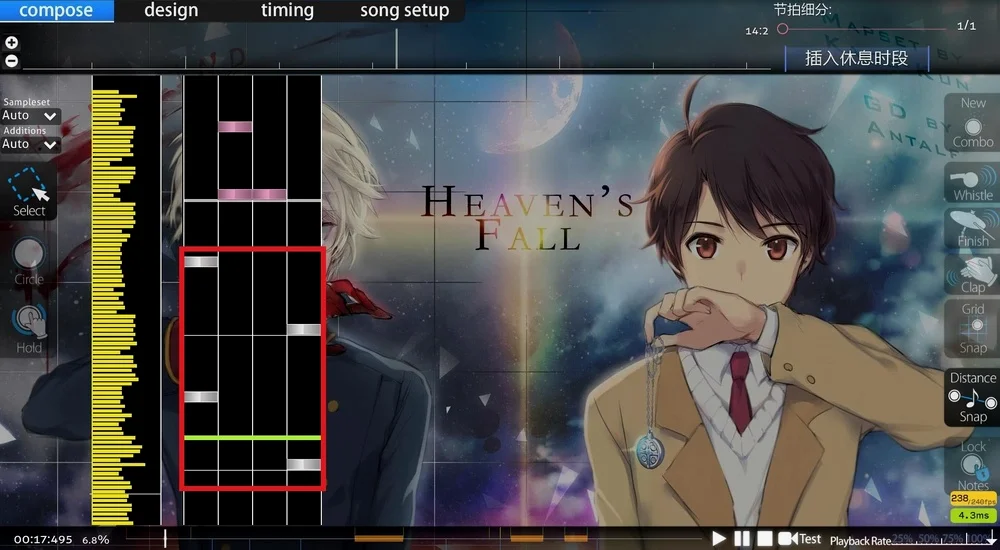
Task: Zoom in the timeline with plus icon
Action: point(11,43)
